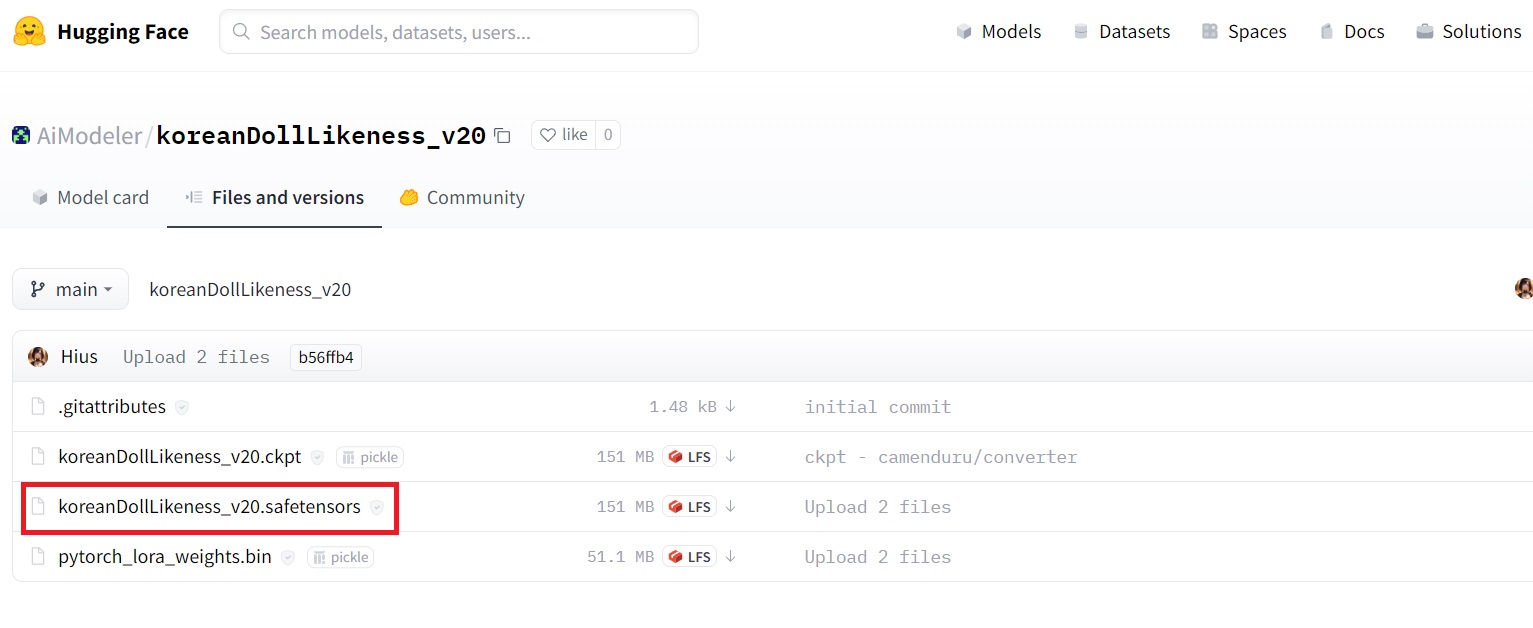The image size is (1533, 628).
Task: Open the Solutions navigation item
Action: [1468, 32]
